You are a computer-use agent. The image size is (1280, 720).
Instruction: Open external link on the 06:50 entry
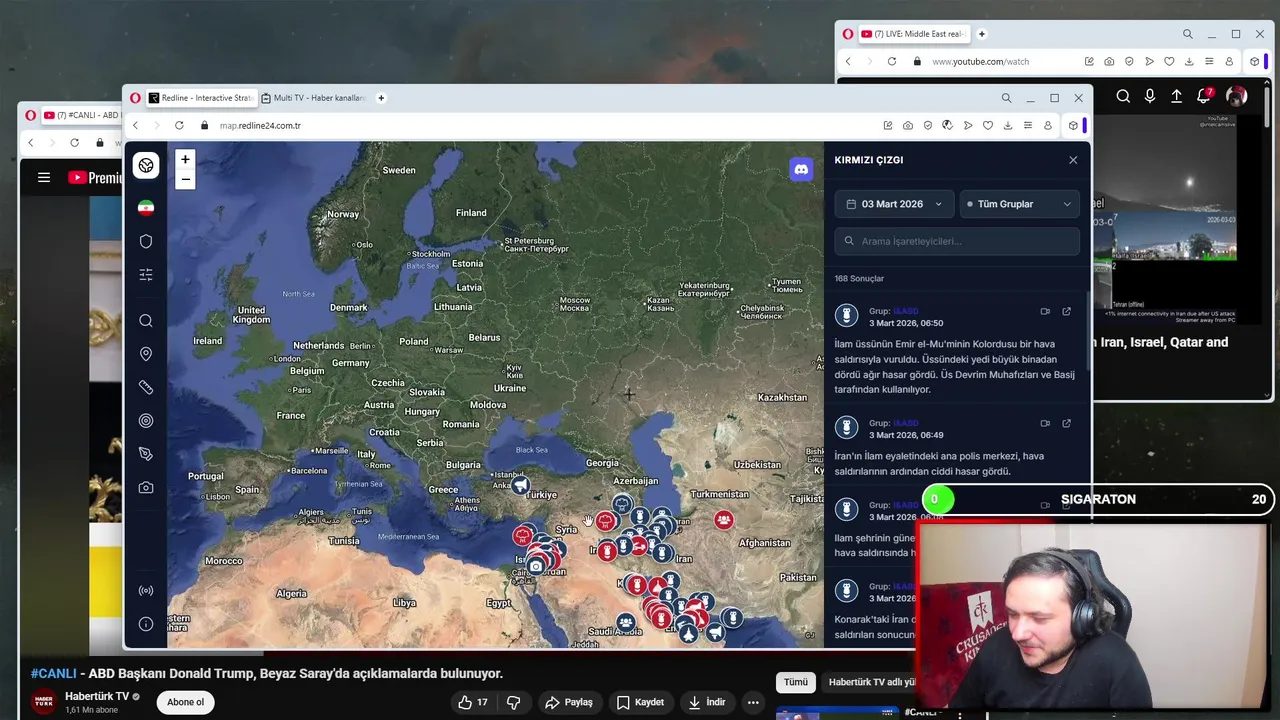[x=1066, y=311]
